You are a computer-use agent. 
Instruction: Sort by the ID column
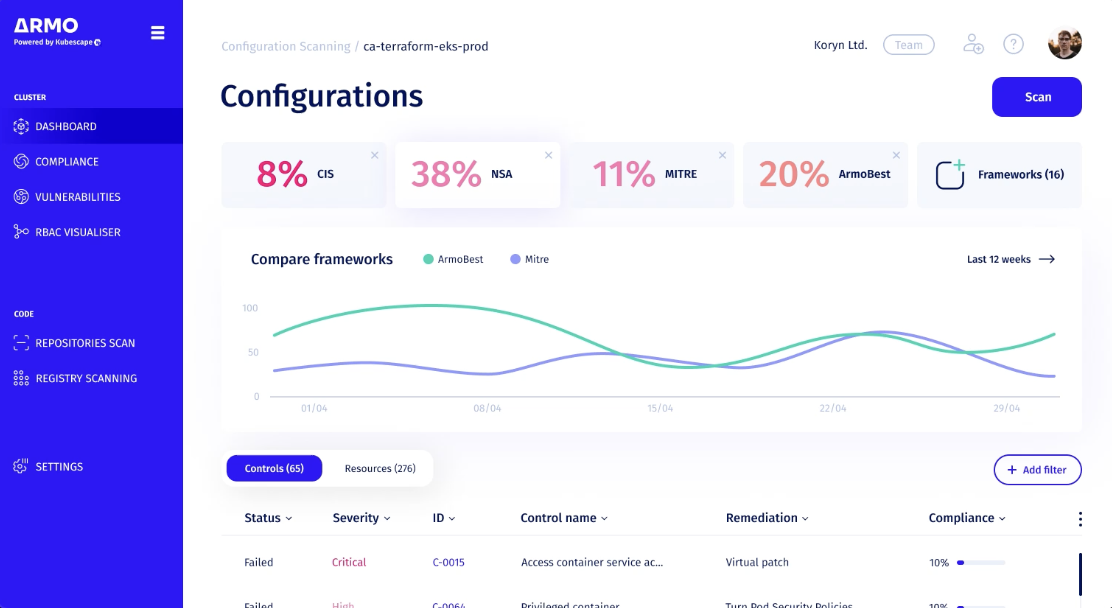point(444,518)
